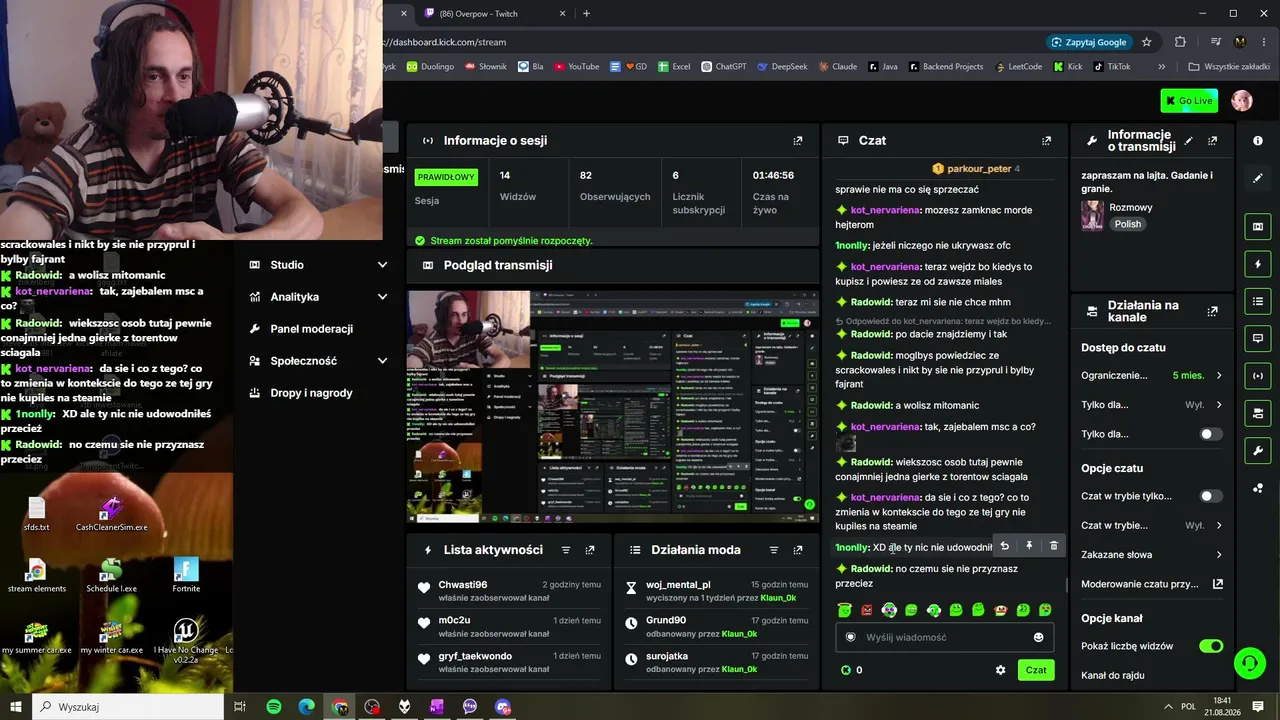Click the pencil edit icon in right sidebar
Viewport: 1280px width, 720px height.
tap(1258, 178)
